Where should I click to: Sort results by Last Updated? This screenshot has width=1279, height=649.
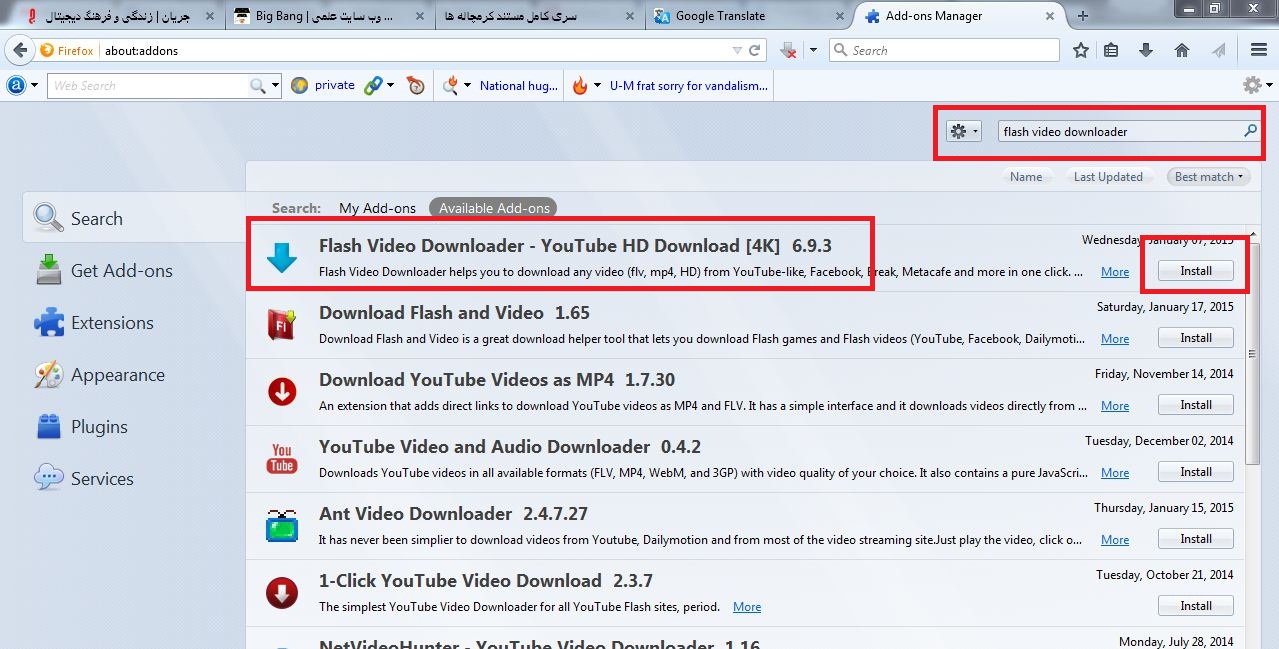[1108, 177]
